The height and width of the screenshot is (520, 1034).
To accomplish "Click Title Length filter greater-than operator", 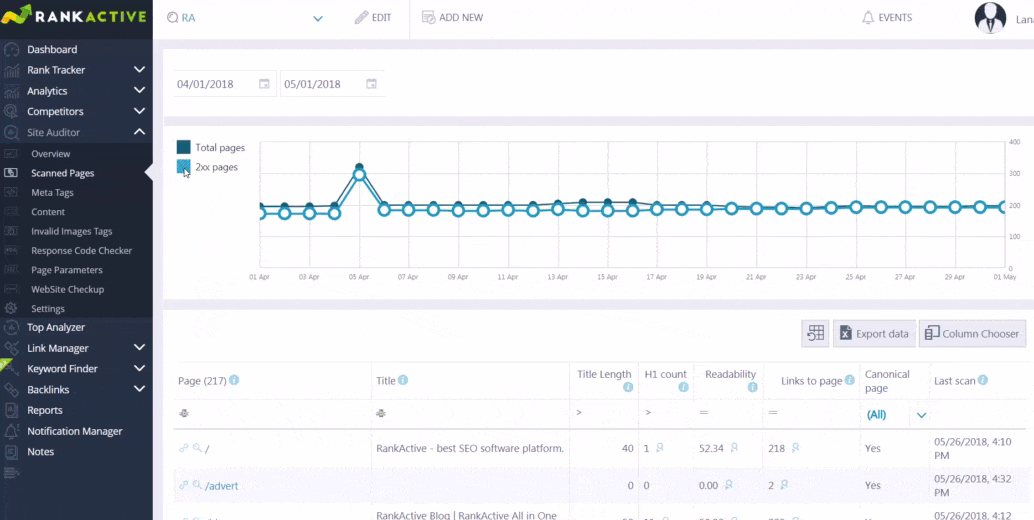I will coord(579,413).
